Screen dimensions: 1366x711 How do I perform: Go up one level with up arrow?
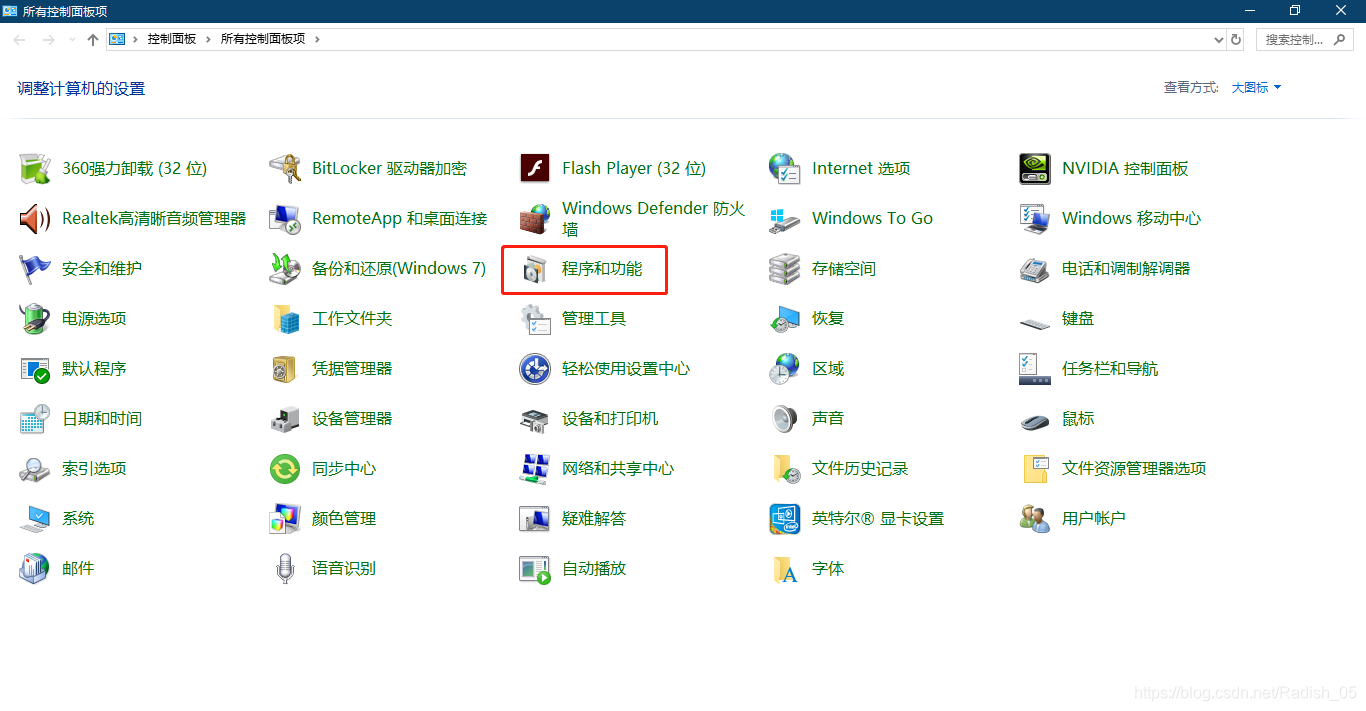coord(93,40)
